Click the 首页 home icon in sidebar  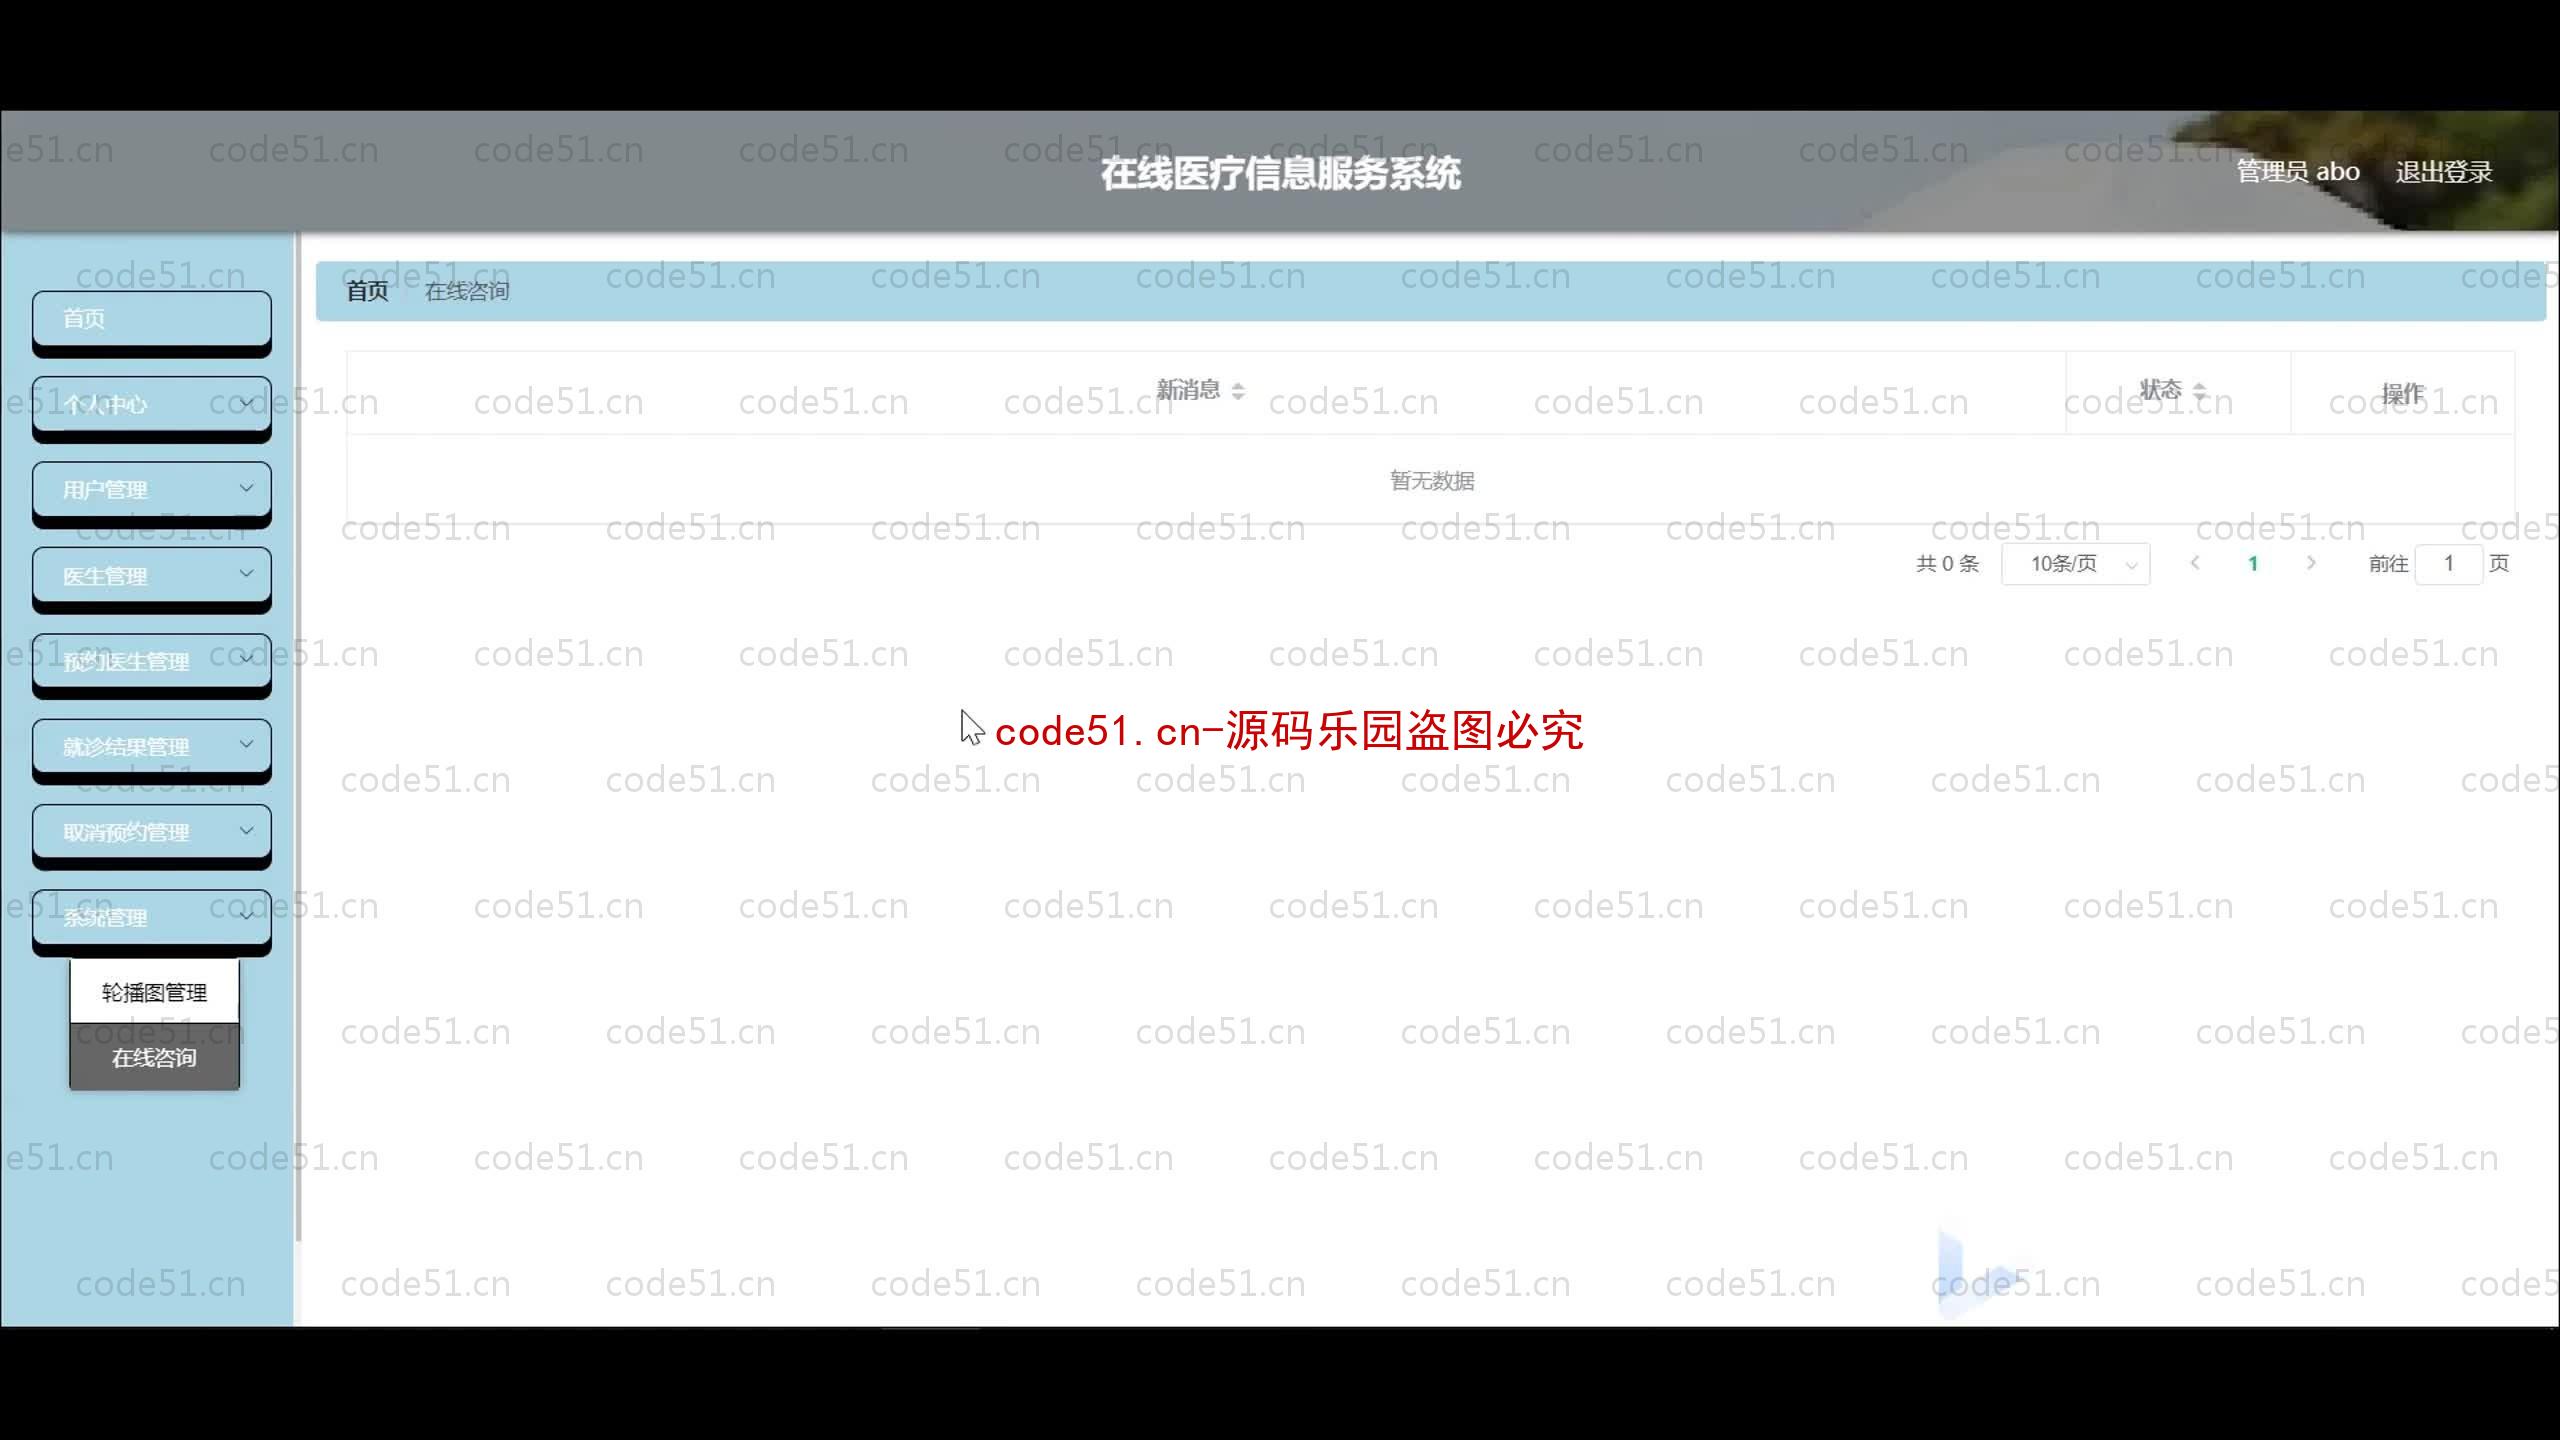tap(149, 318)
